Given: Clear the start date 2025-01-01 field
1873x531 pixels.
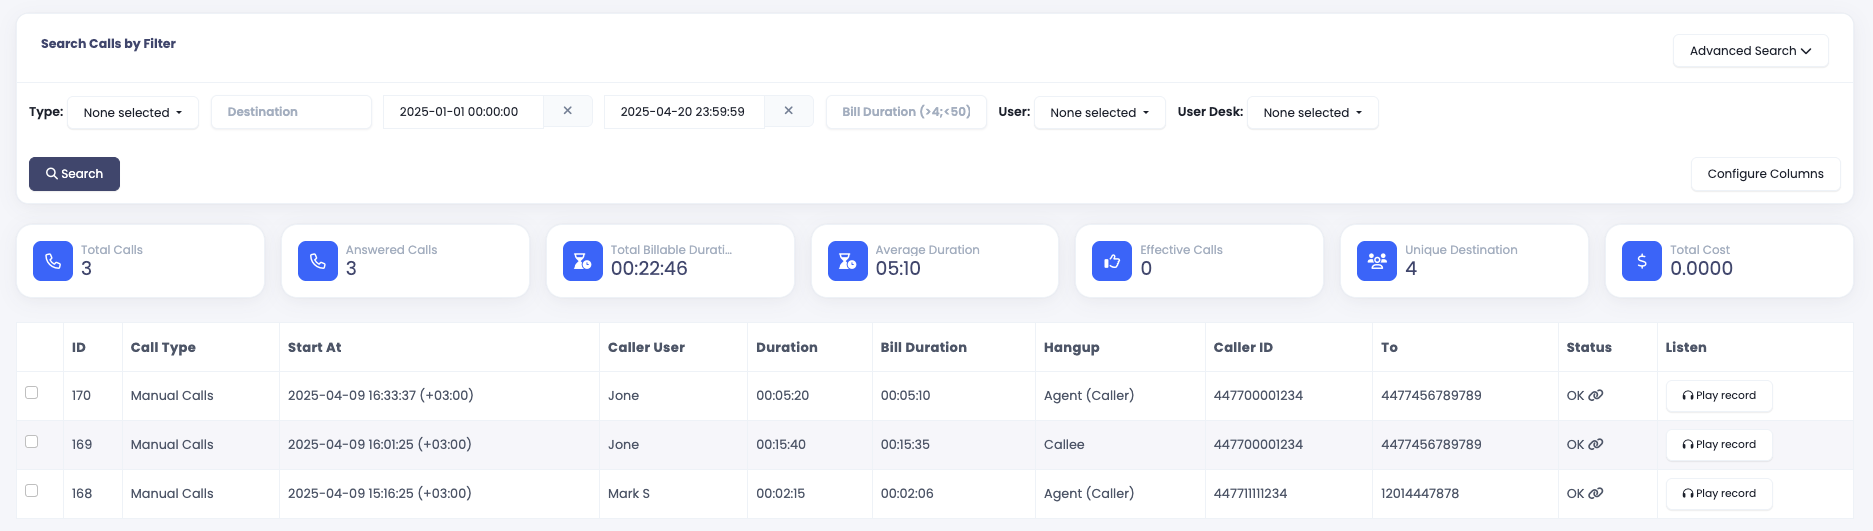Looking at the screenshot, I should tap(568, 111).
